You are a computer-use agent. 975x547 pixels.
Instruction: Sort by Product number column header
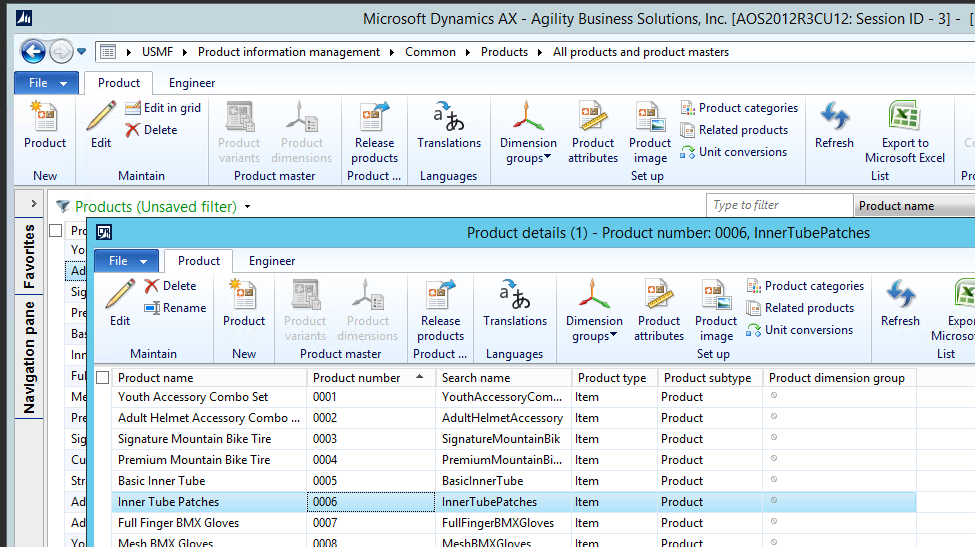pyautogui.click(x=371, y=378)
